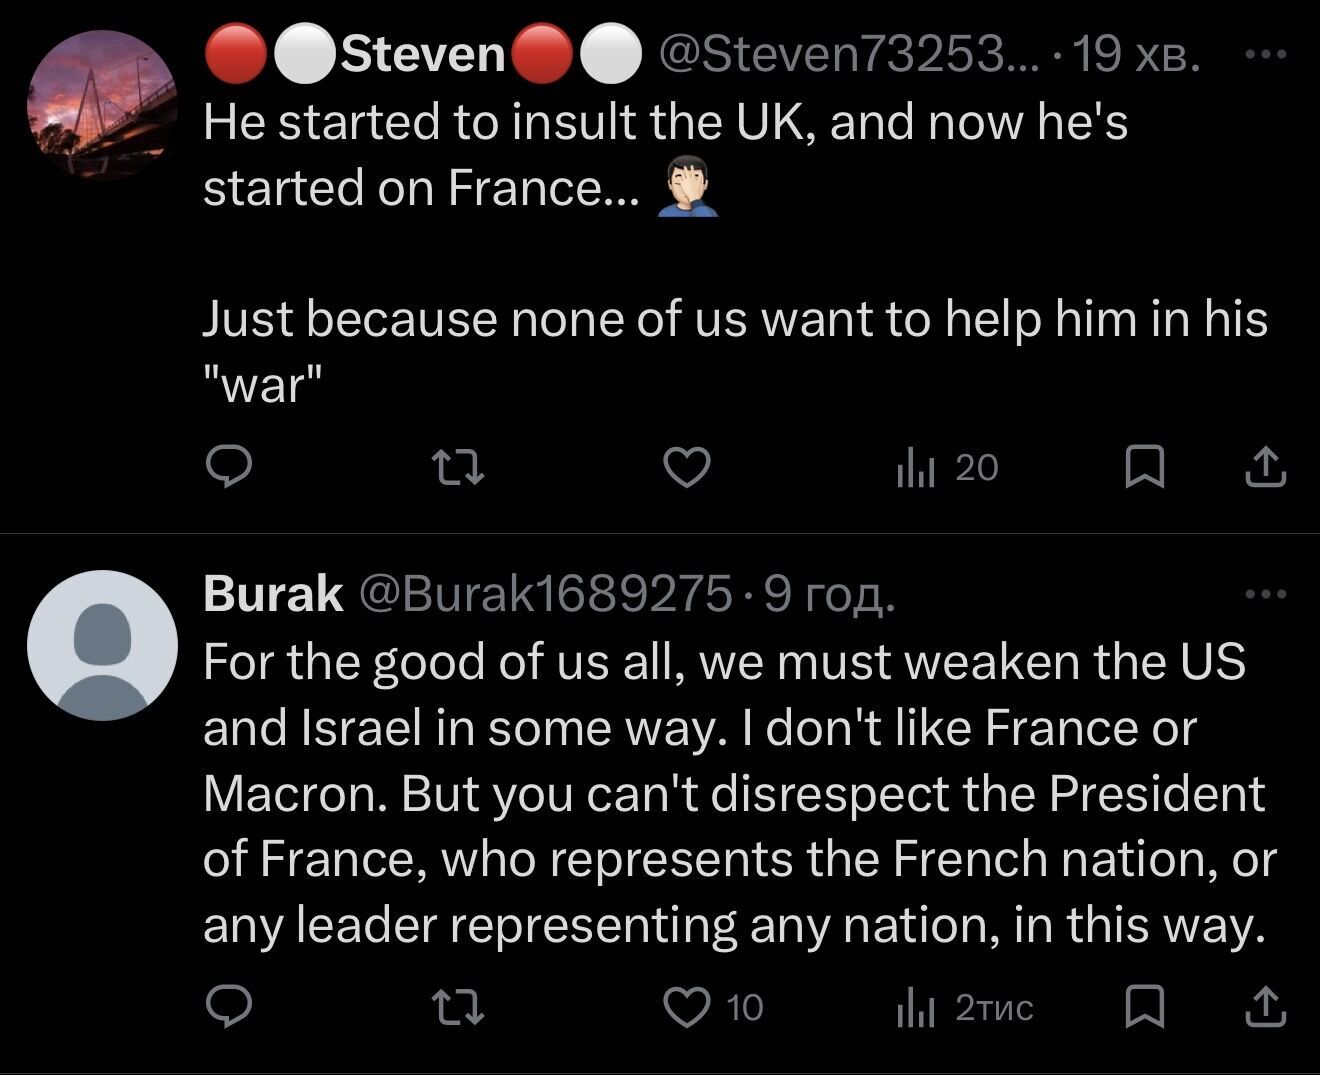Viewport: 1320px width, 1075px height.
Task: Retweet Burak's tweet
Action: coord(457,1007)
